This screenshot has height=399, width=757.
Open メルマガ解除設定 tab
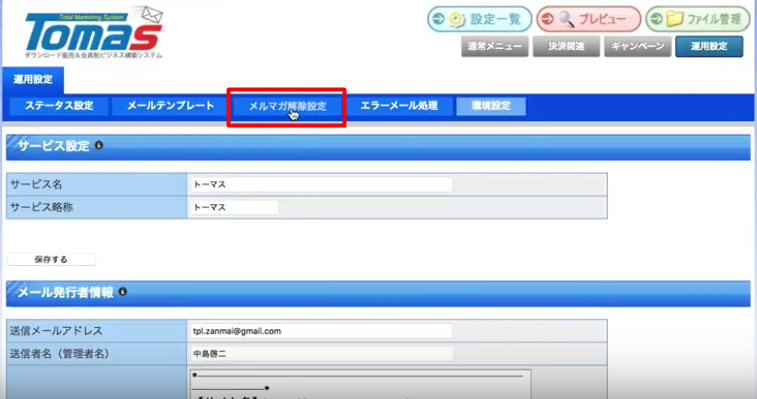pos(287,106)
